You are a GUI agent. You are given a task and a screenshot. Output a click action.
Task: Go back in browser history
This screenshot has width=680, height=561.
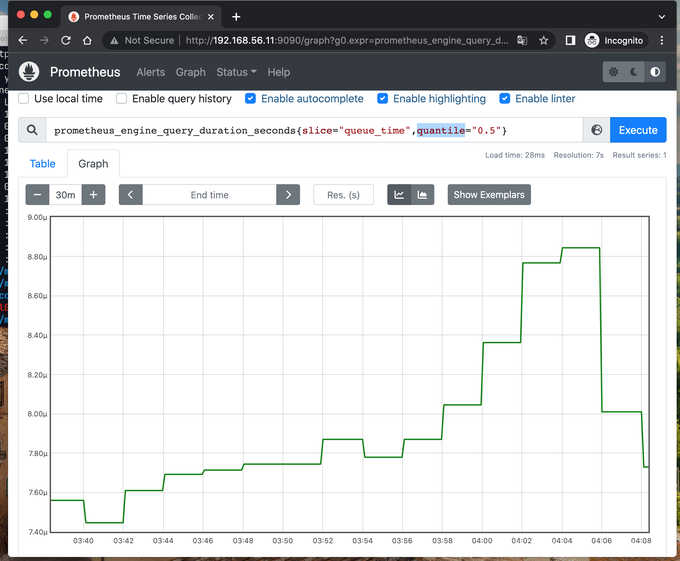pos(23,40)
